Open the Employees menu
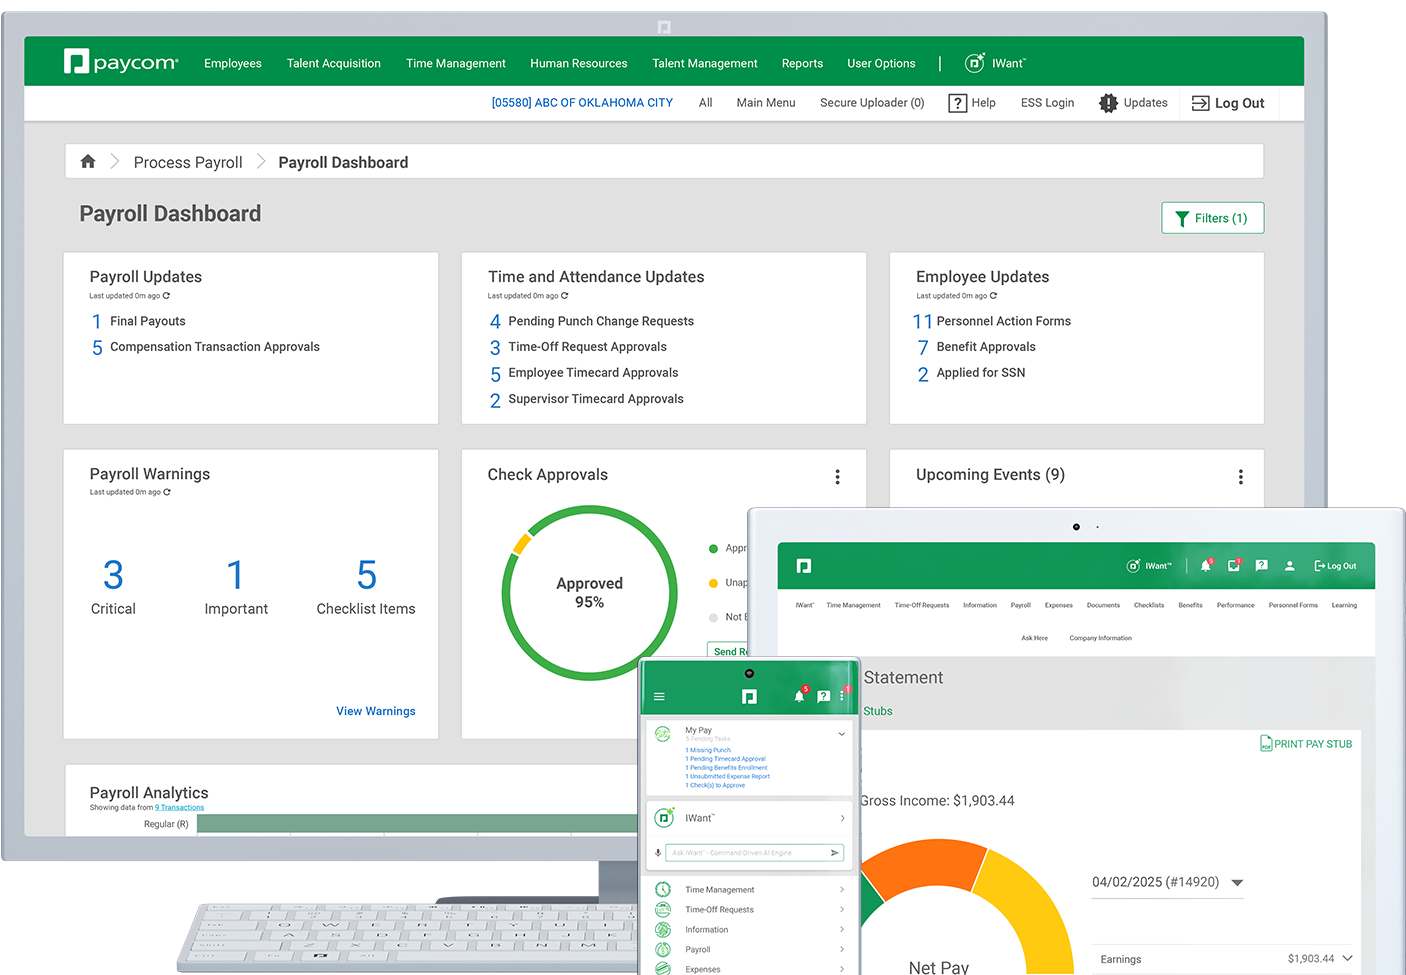Screen dimensions: 1406x975 (232, 63)
